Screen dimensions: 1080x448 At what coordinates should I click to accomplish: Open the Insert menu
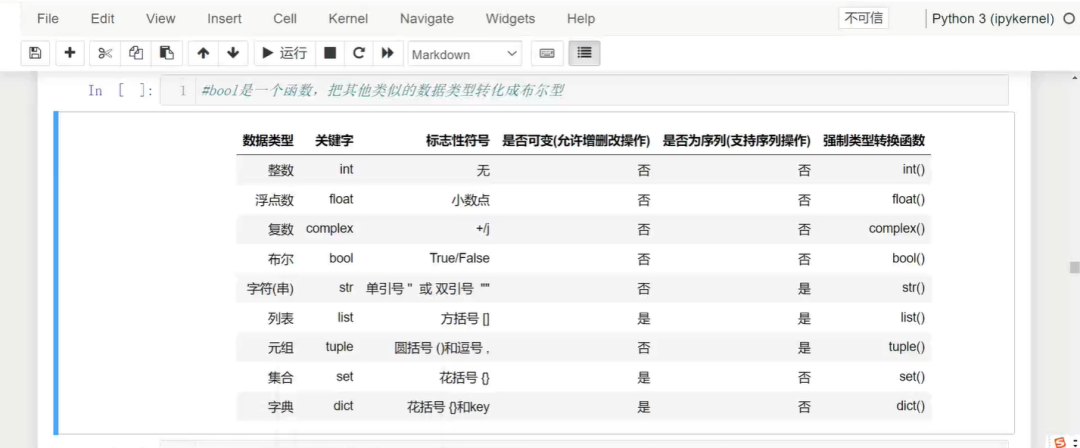(x=224, y=19)
